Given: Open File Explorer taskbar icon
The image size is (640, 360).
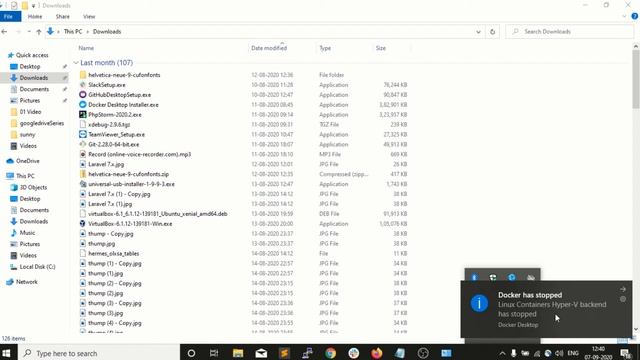Looking at the screenshot, I should tap(238, 353).
